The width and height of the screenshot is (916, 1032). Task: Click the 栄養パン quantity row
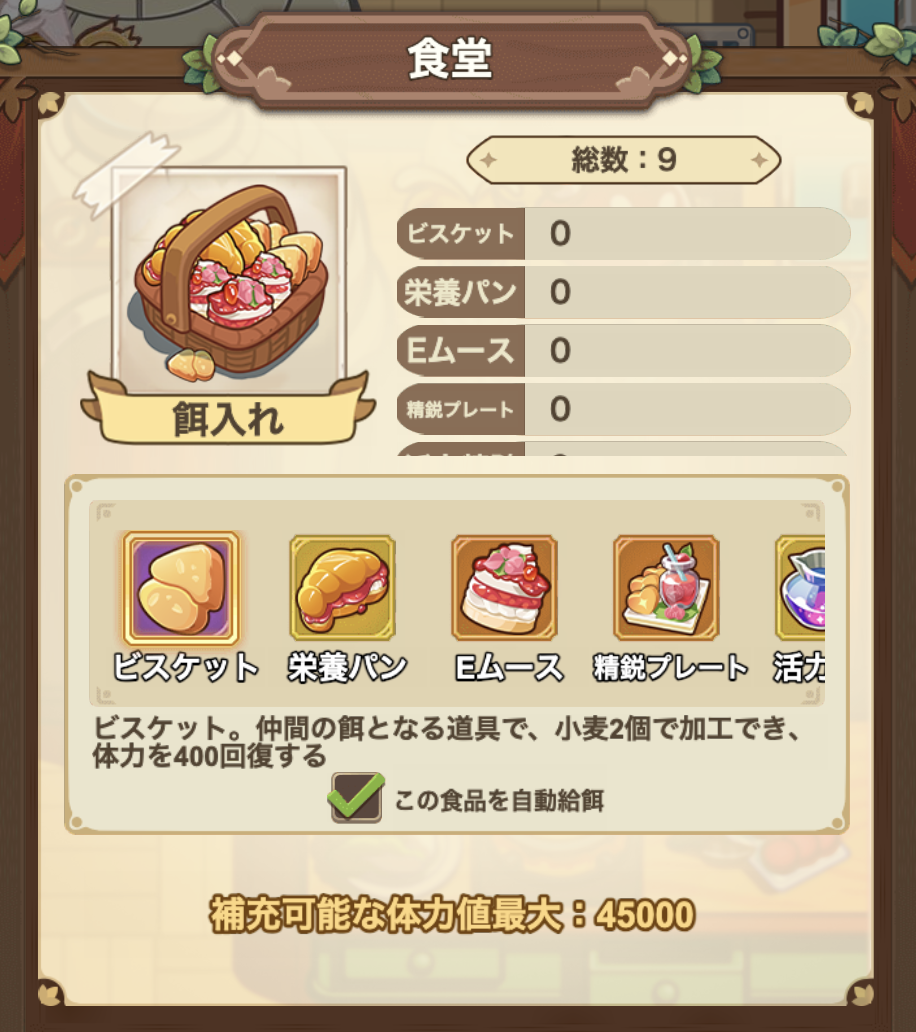point(623,292)
